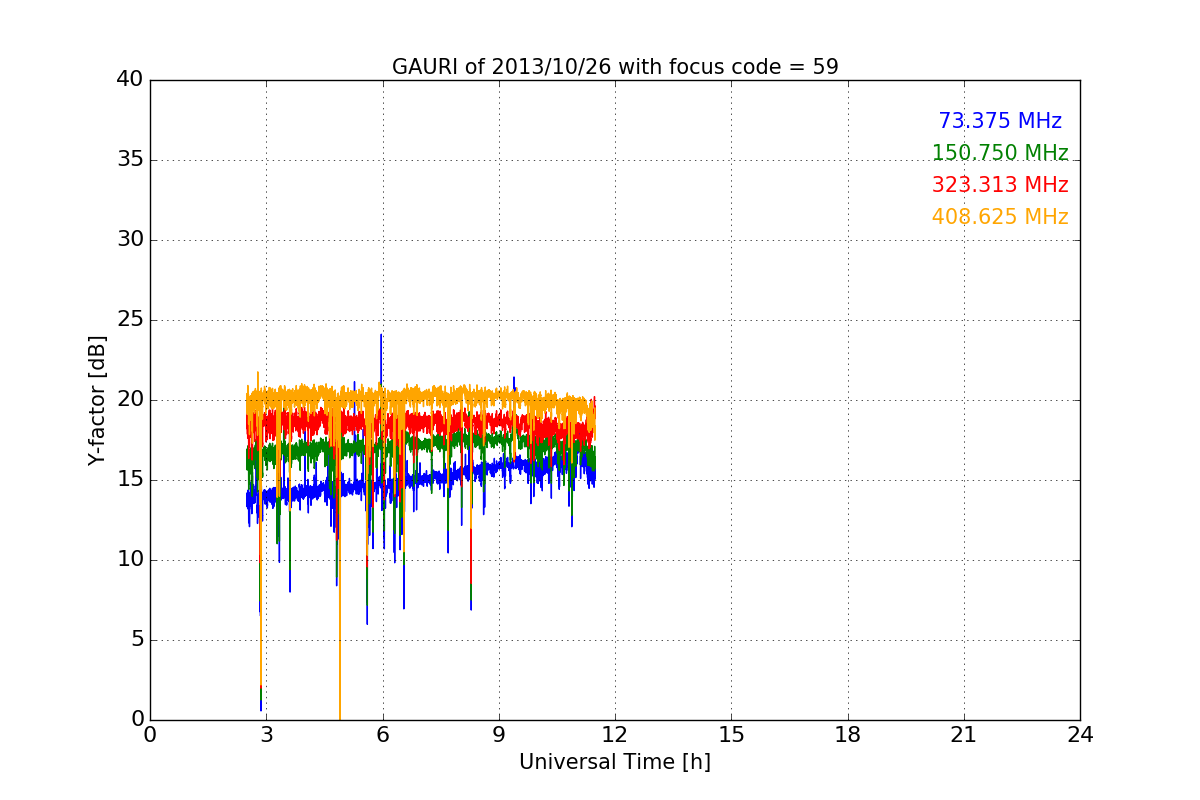The image size is (1200, 800).
Task: Select the y-axis tick label 40
Action: 130,80
